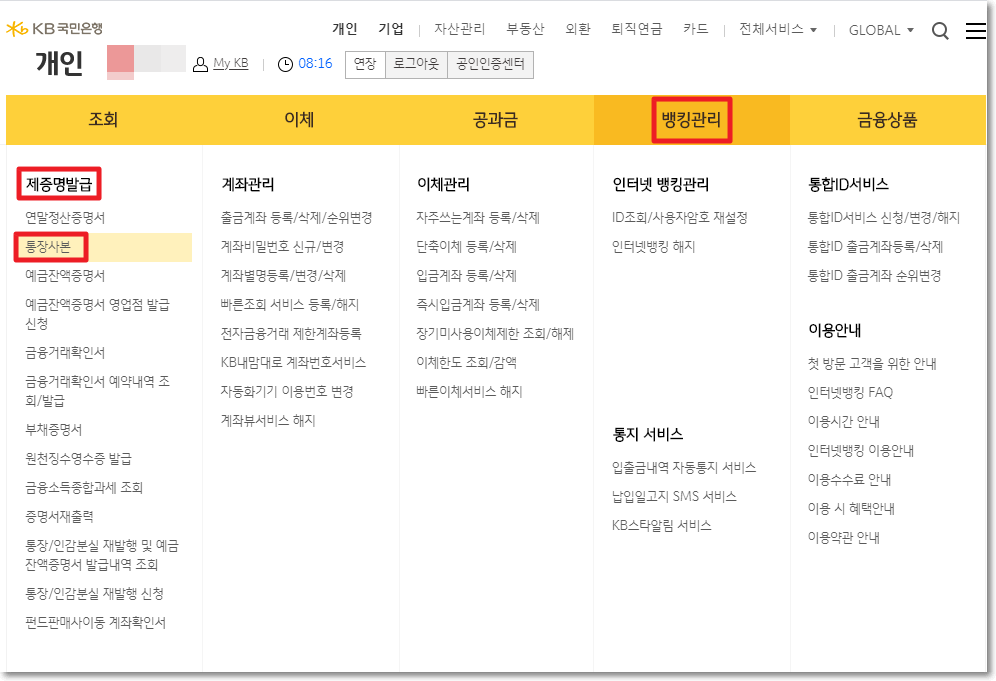Switch to the 뱅킹관리 tab
The height and width of the screenshot is (681, 996).
click(692, 119)
